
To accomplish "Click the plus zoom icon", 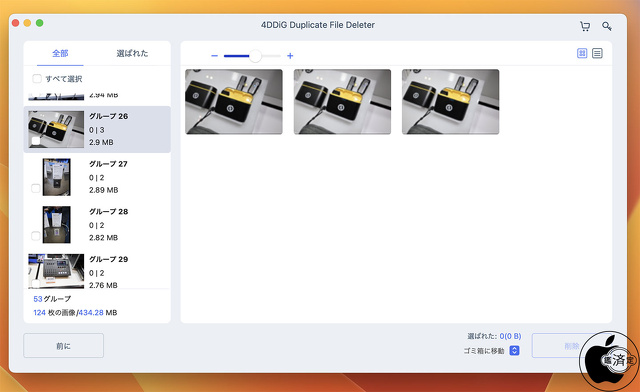I will [x=290, y=56].
